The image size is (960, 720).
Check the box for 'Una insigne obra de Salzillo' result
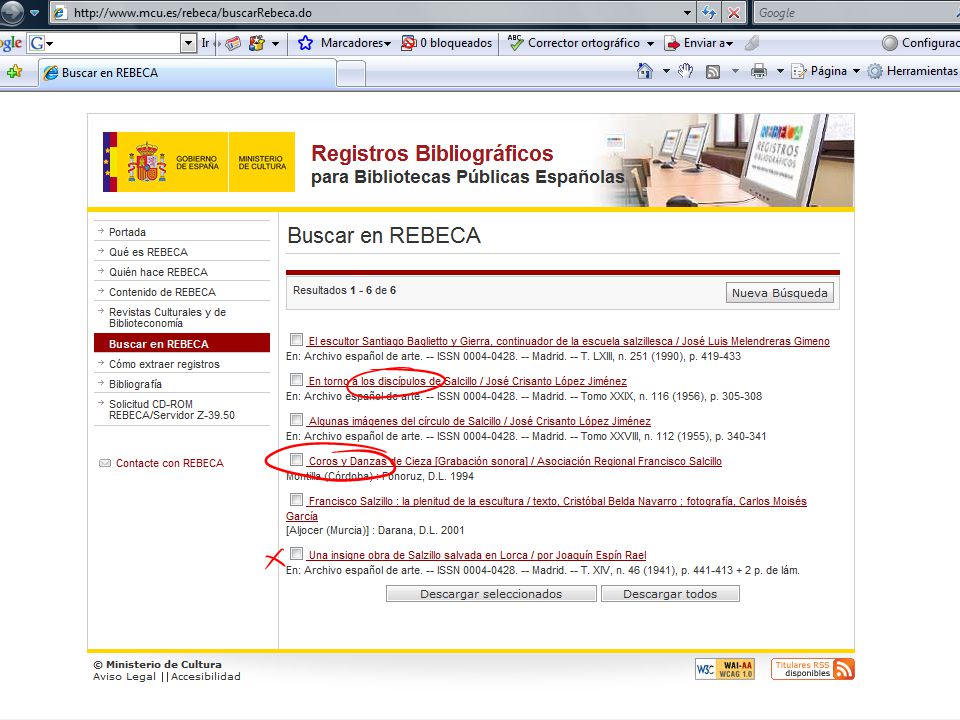pos(296,553)
